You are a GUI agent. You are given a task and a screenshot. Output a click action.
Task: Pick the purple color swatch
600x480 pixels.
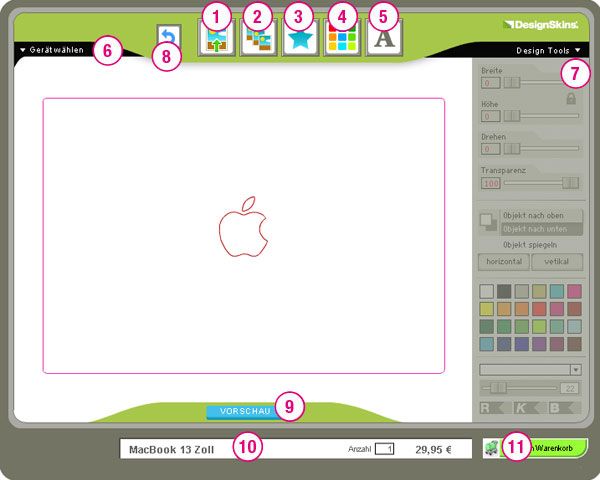click(x=539, y=344)
